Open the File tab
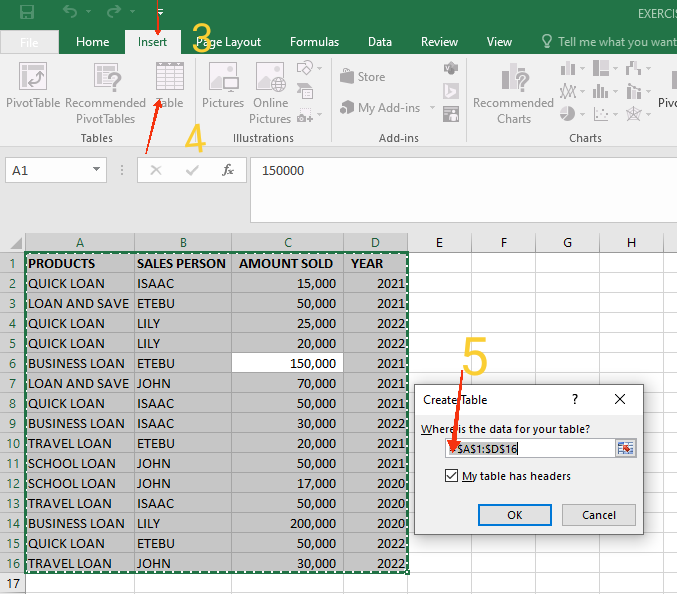The image size is (677, 594). tap(29, 42)
